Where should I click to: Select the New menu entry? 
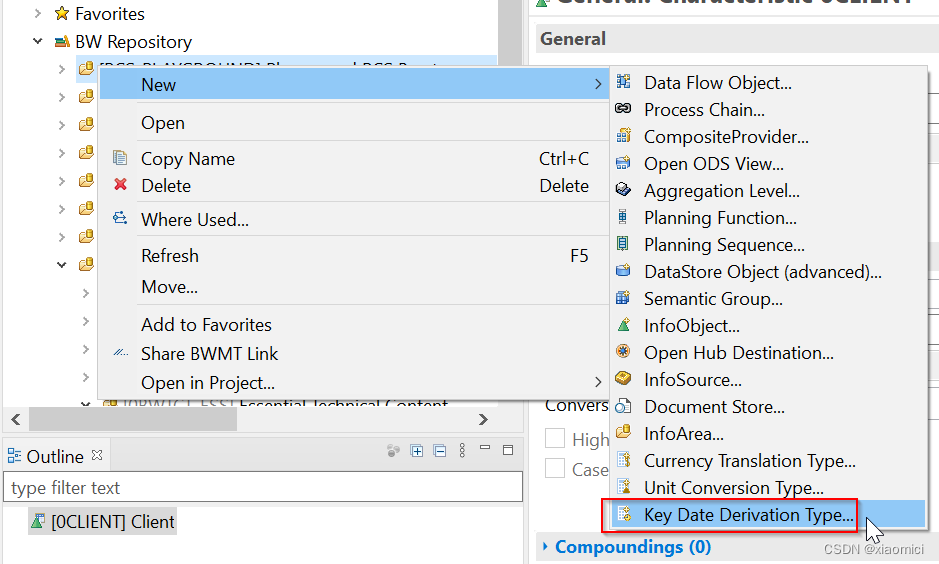(355, 84)
